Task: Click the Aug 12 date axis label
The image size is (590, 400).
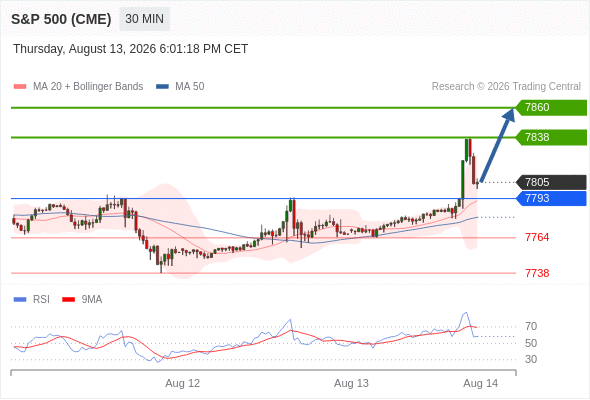Action: pos(182,383)
